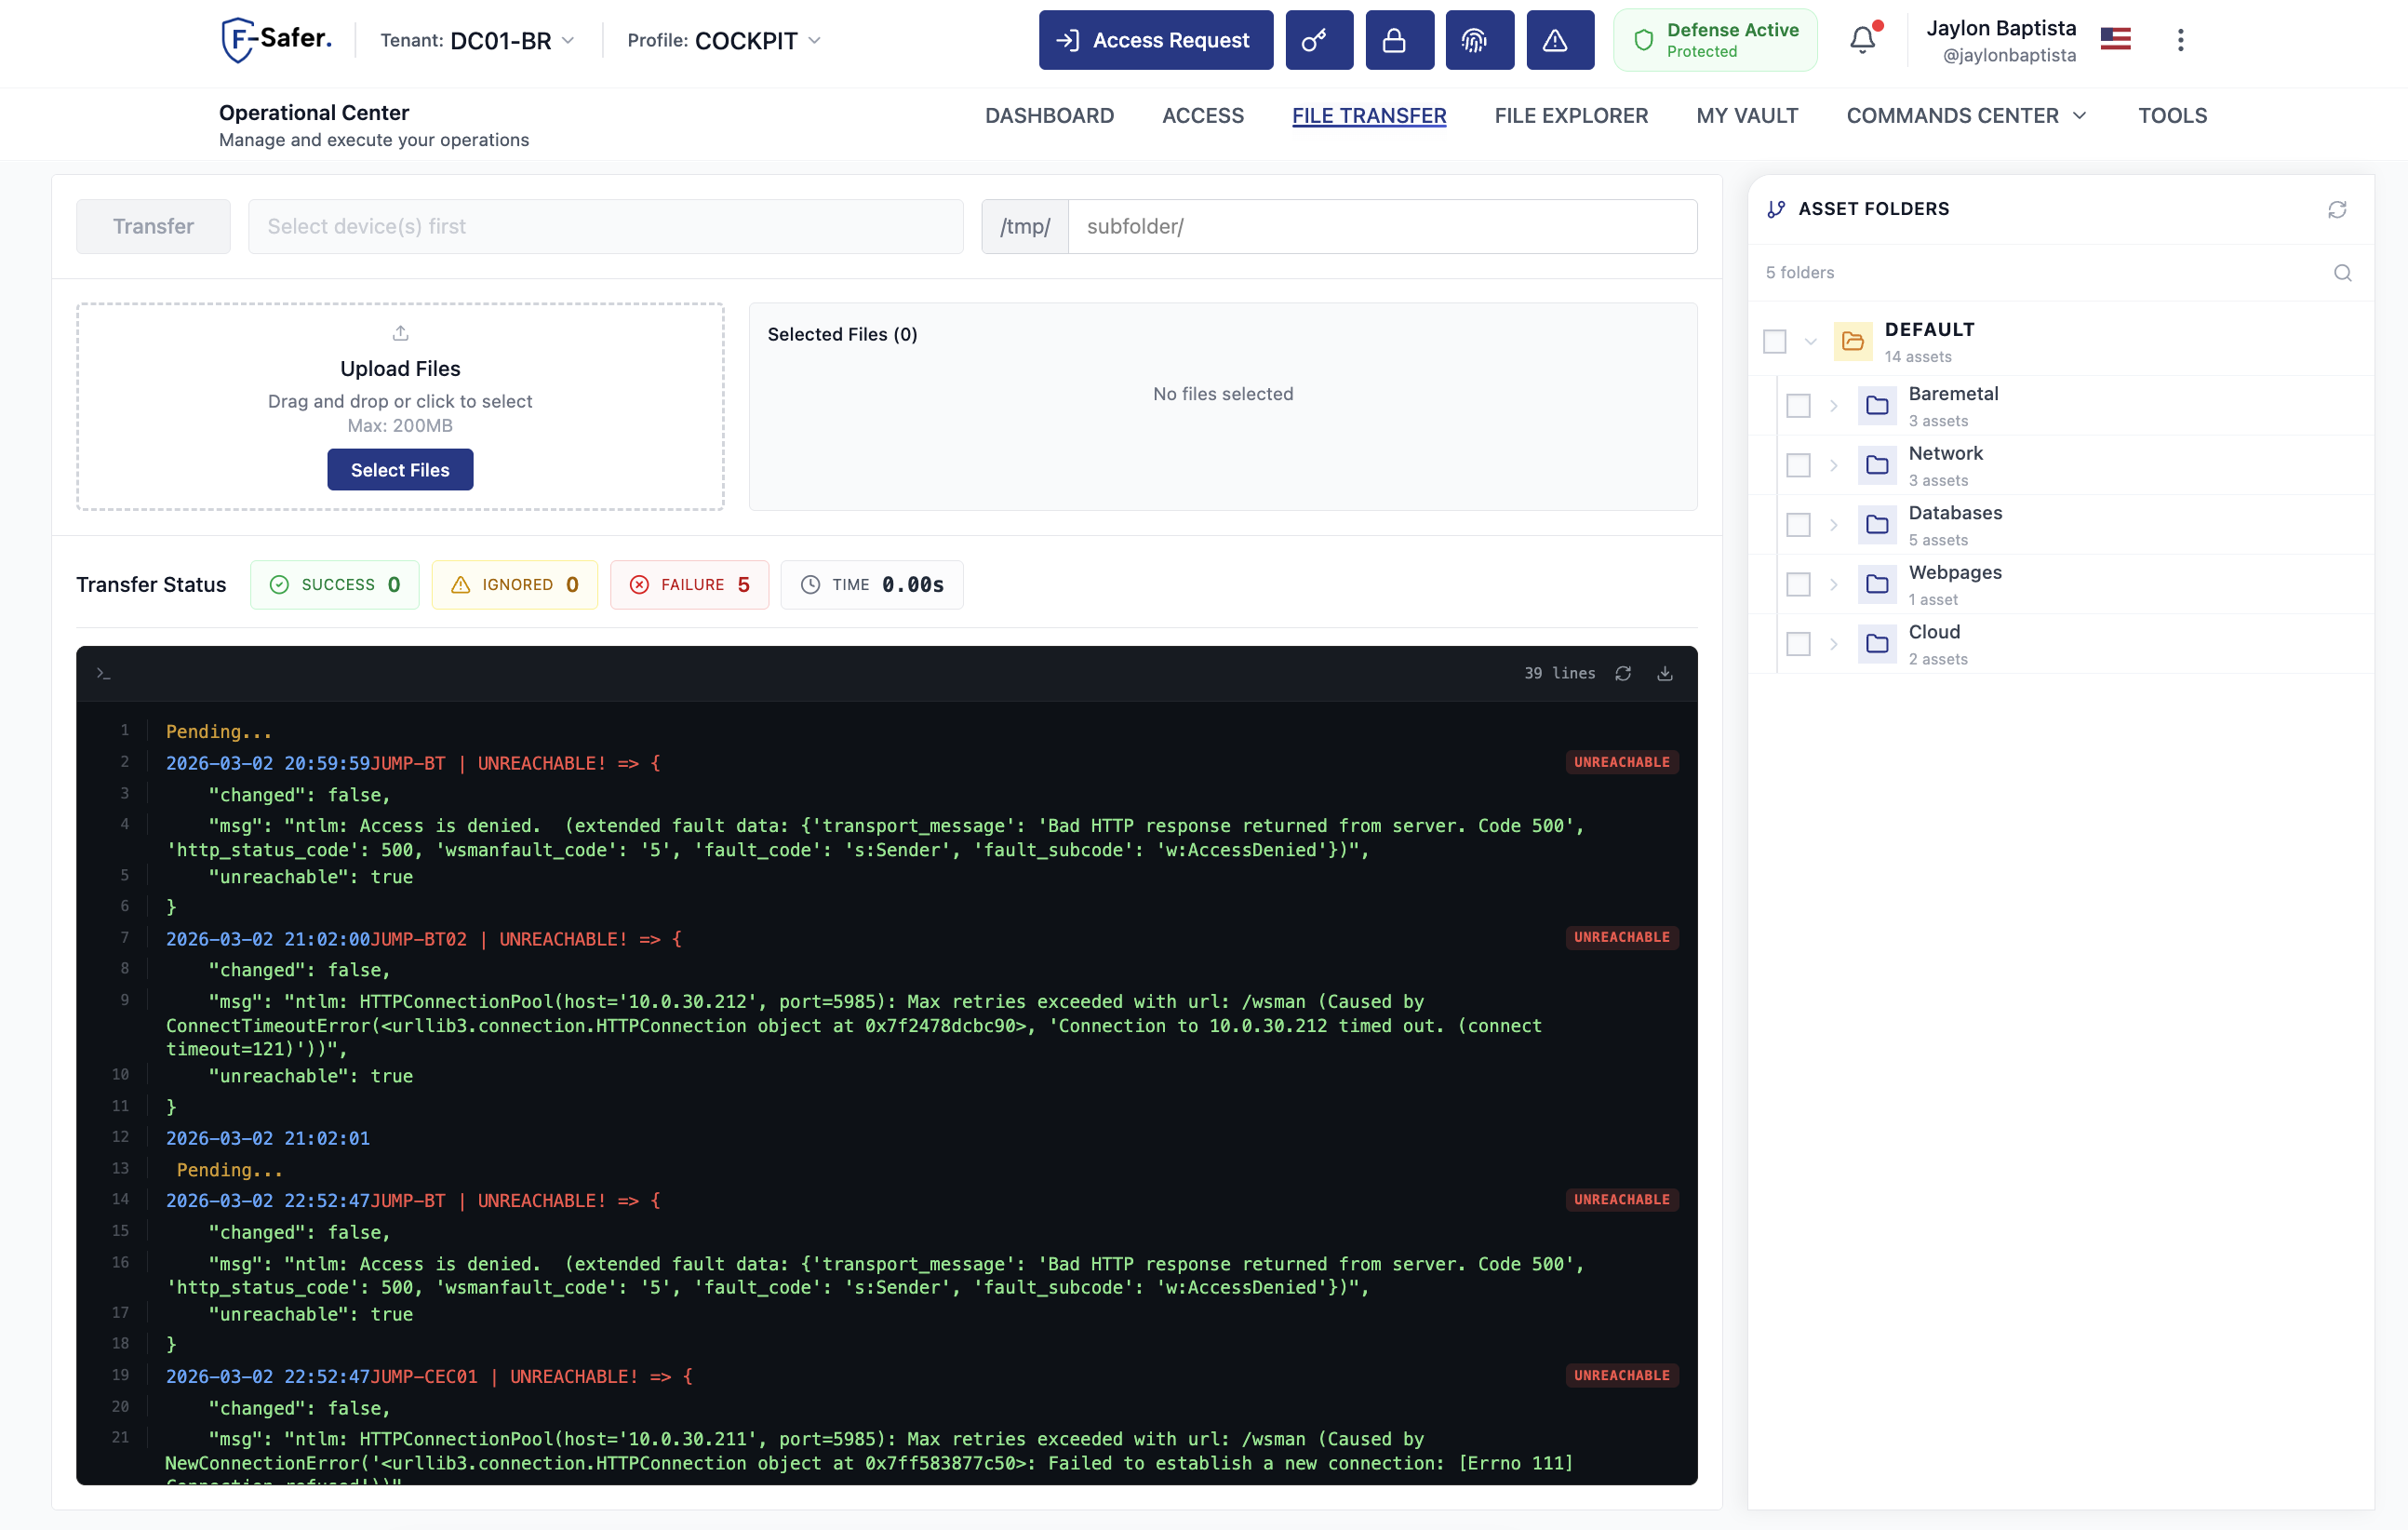Refresh the Asset Folders panel
Screen dimensions: 2408x1530
click(2337, 209)
